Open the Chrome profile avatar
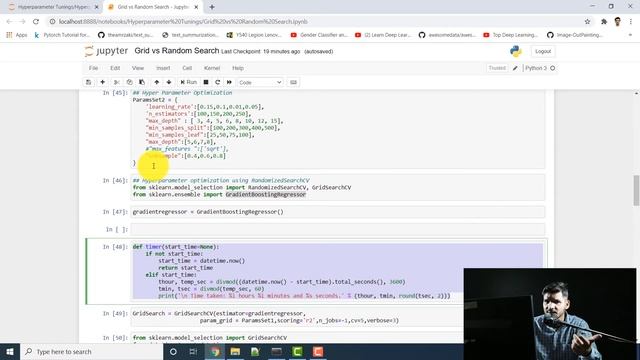The width and height of the screenshot is (640, 360). click(618, 22)
